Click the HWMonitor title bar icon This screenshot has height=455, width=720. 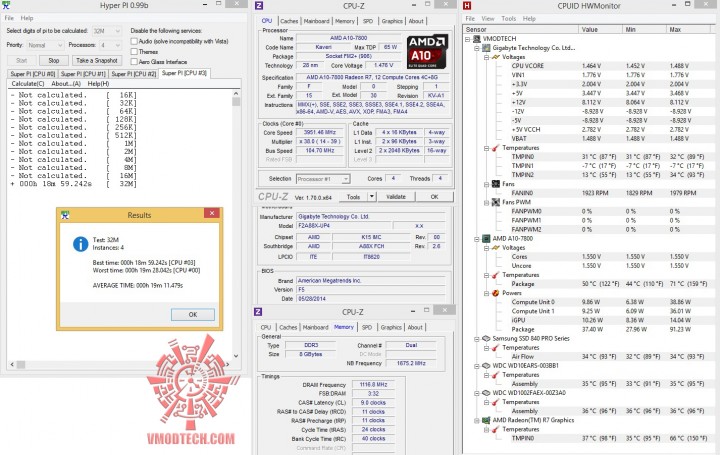click(467, 6)
